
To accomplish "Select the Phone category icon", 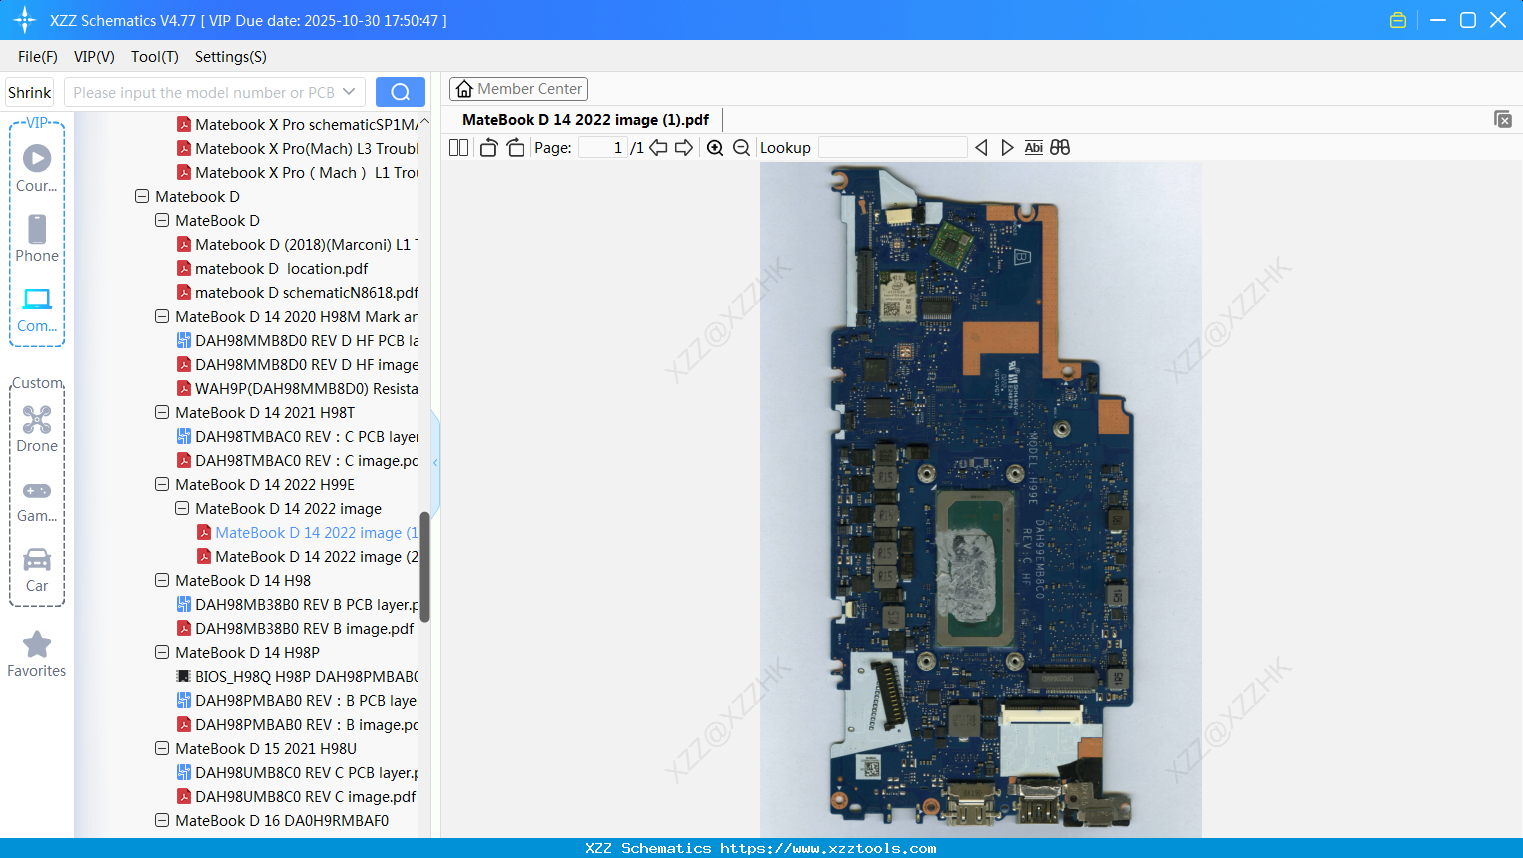I will click(37, 238).
